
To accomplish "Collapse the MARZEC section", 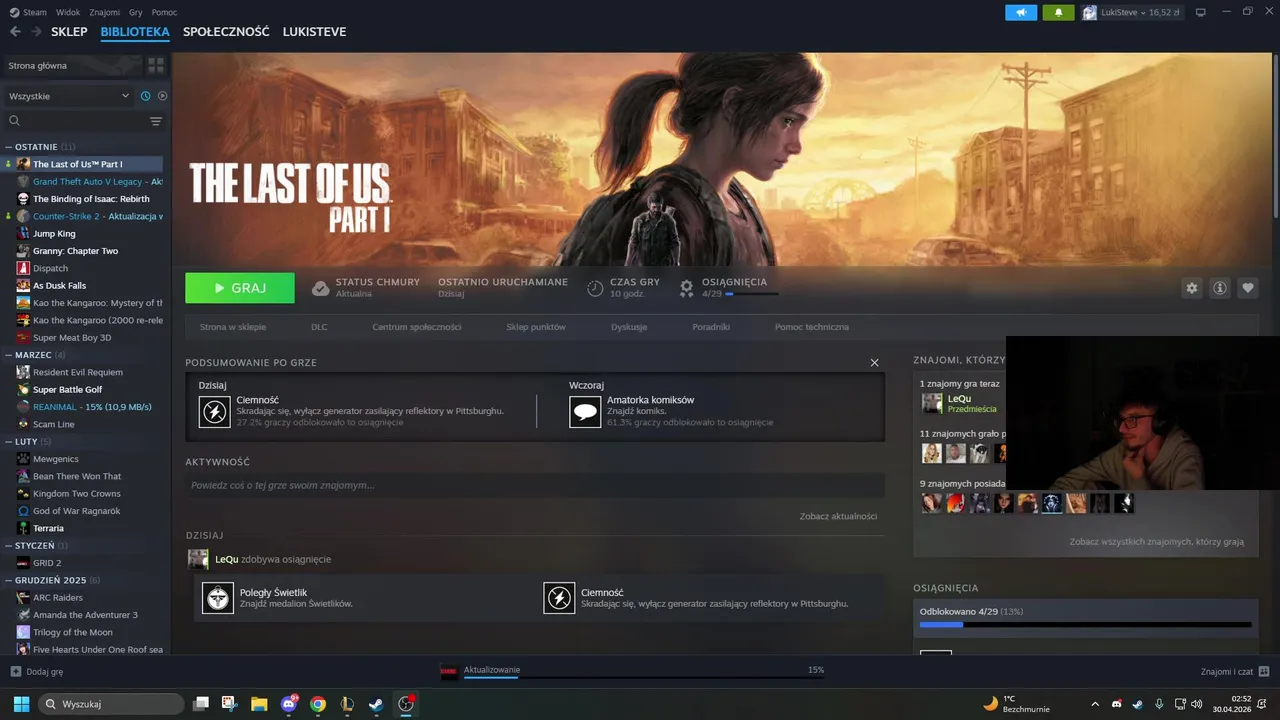I will click(x=8, y=355).
